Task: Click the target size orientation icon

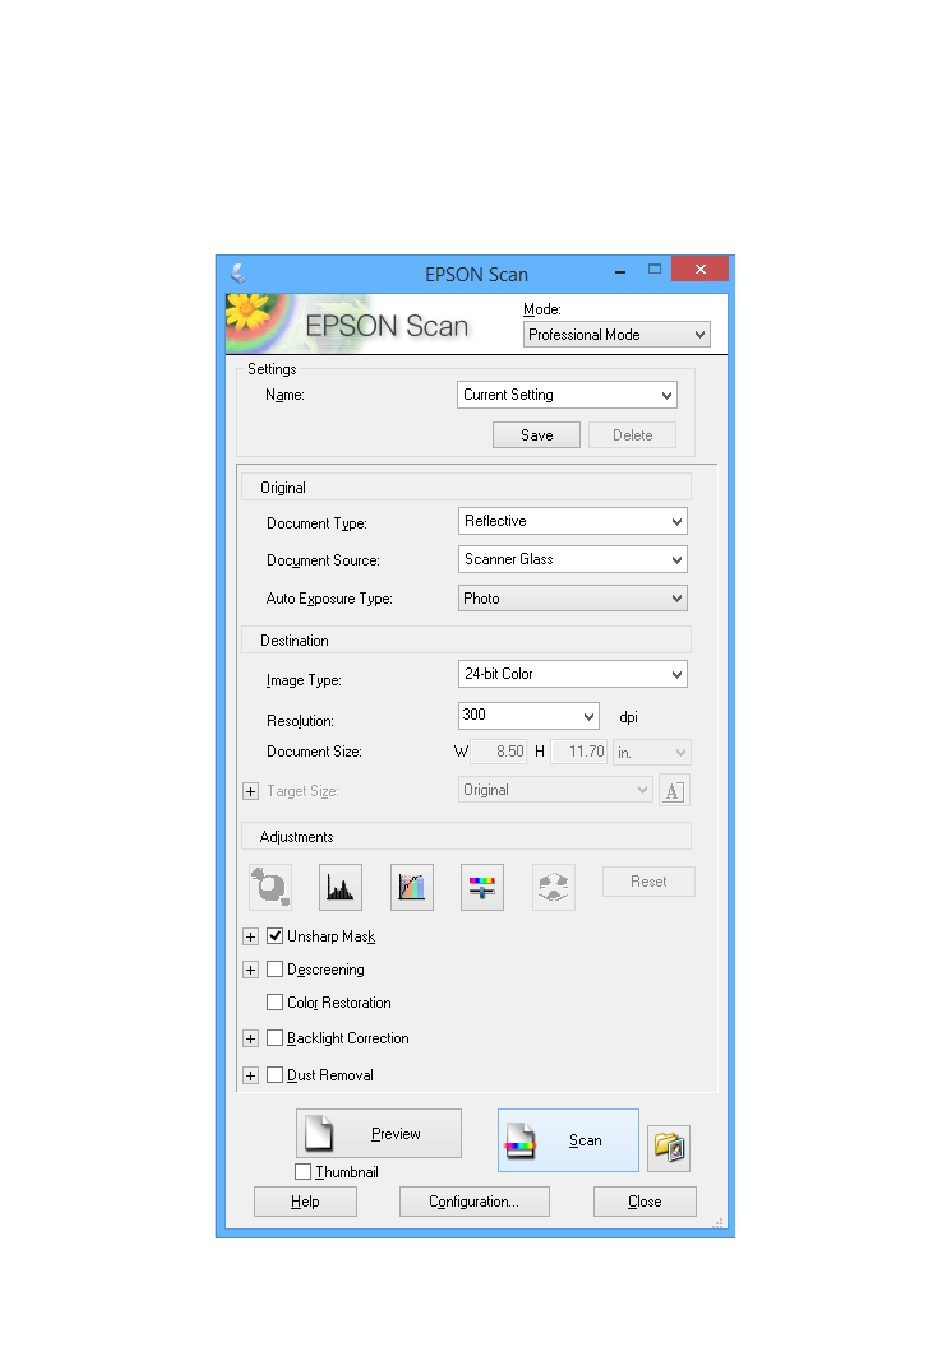Action: point(674,790)
